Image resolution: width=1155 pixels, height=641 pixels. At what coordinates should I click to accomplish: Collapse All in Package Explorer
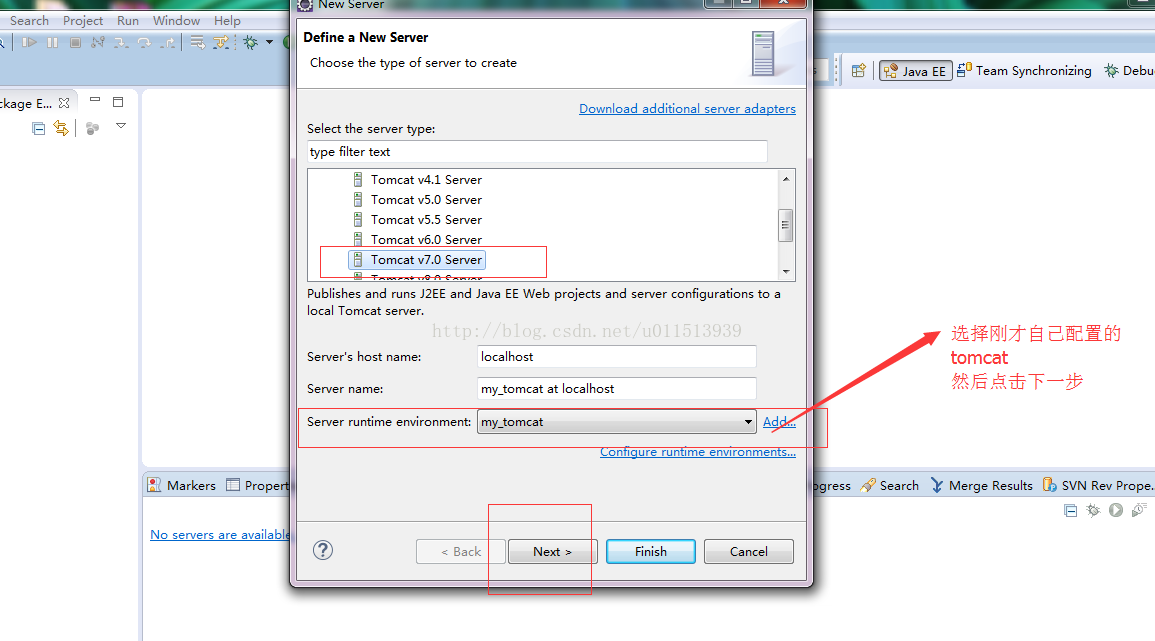[39, 129]
